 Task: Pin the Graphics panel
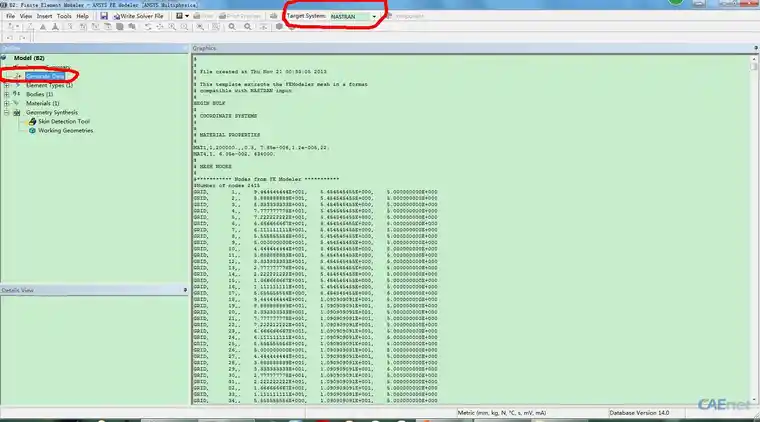pyautogui.click(x=756, y=48)
